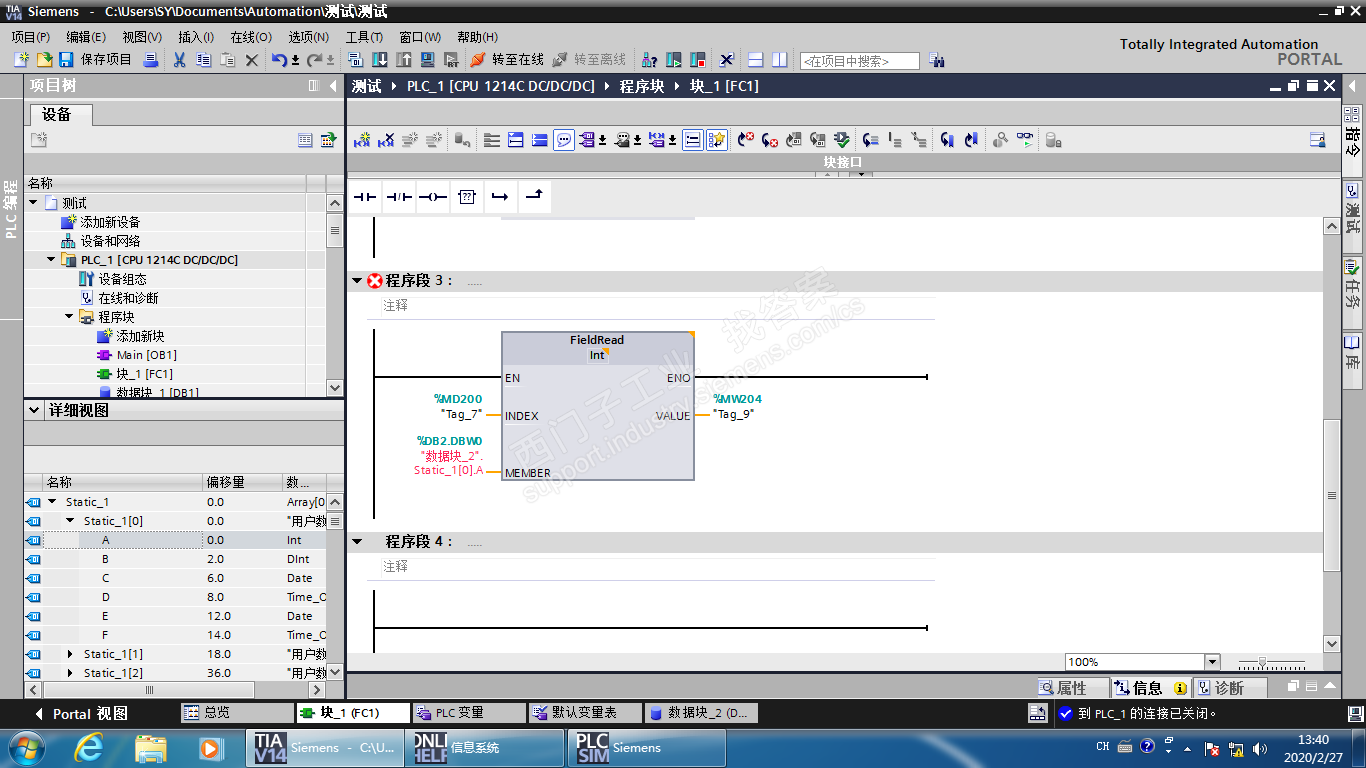This screenshot has width=1366, height=768.
Task: Open the zoom level 100% dropdown
Action: pos(1213,662)
